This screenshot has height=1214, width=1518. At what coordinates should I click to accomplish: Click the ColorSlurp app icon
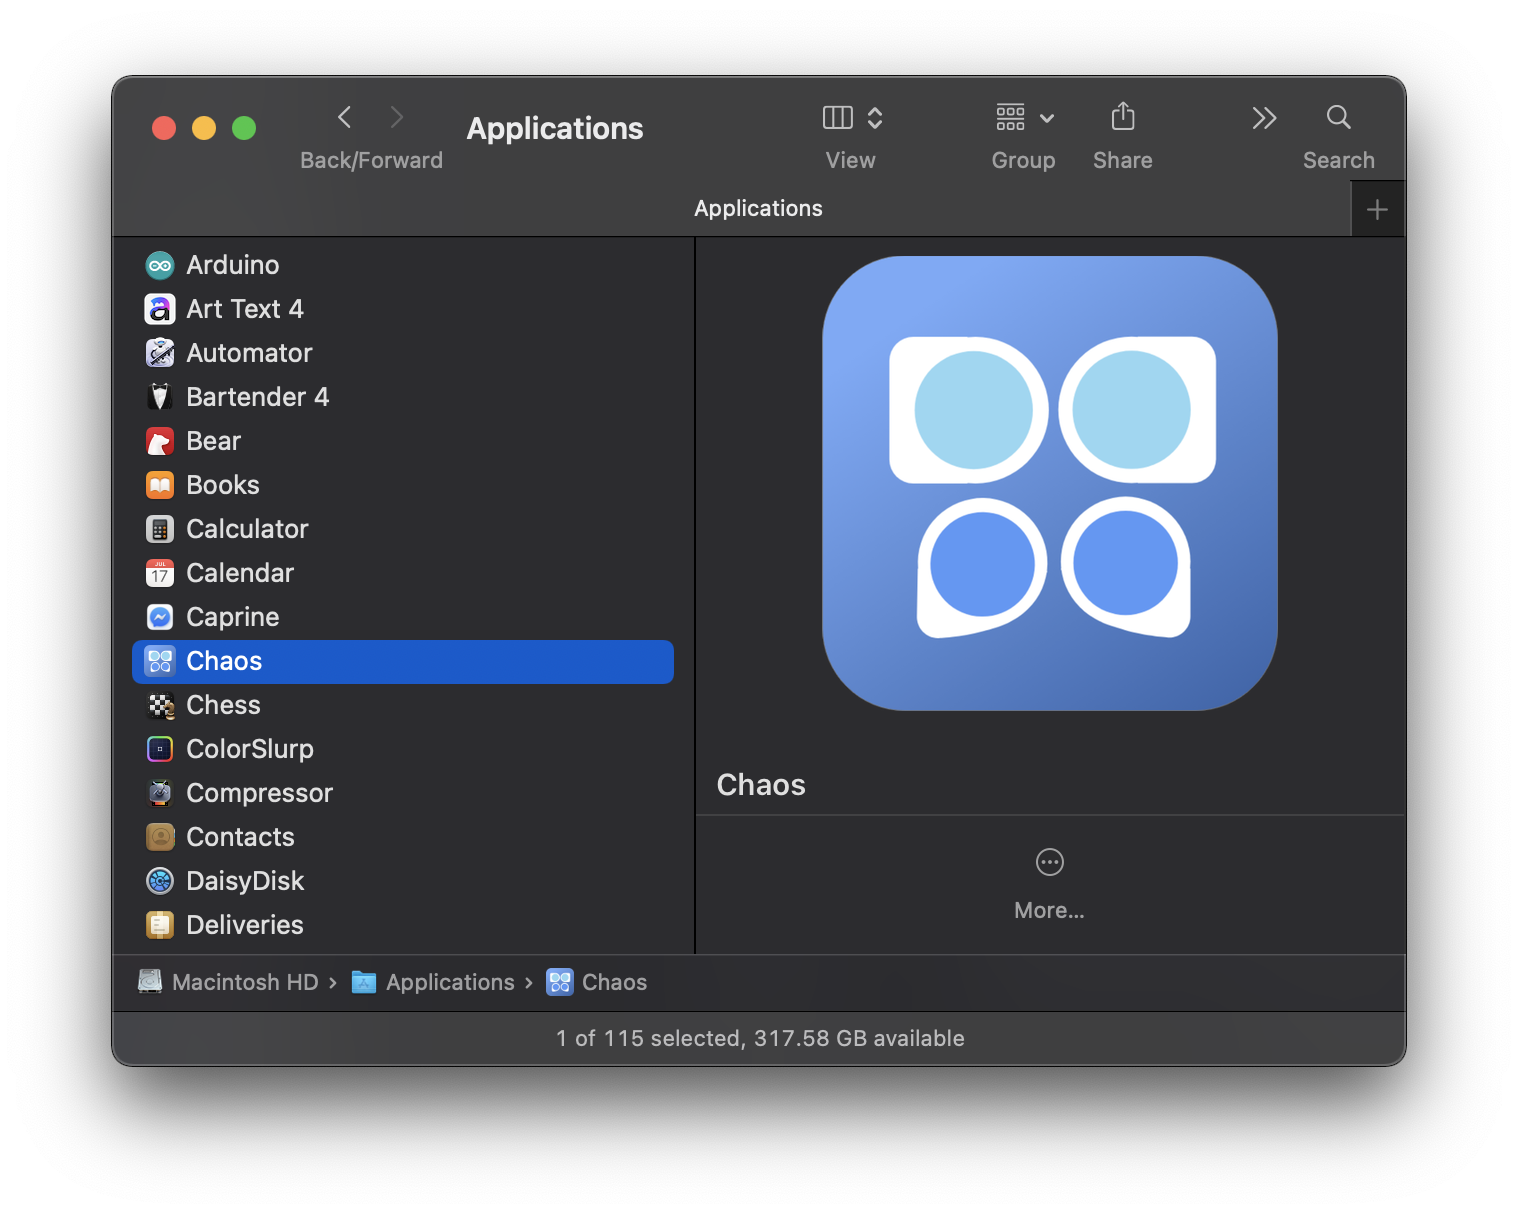[160, 749]
